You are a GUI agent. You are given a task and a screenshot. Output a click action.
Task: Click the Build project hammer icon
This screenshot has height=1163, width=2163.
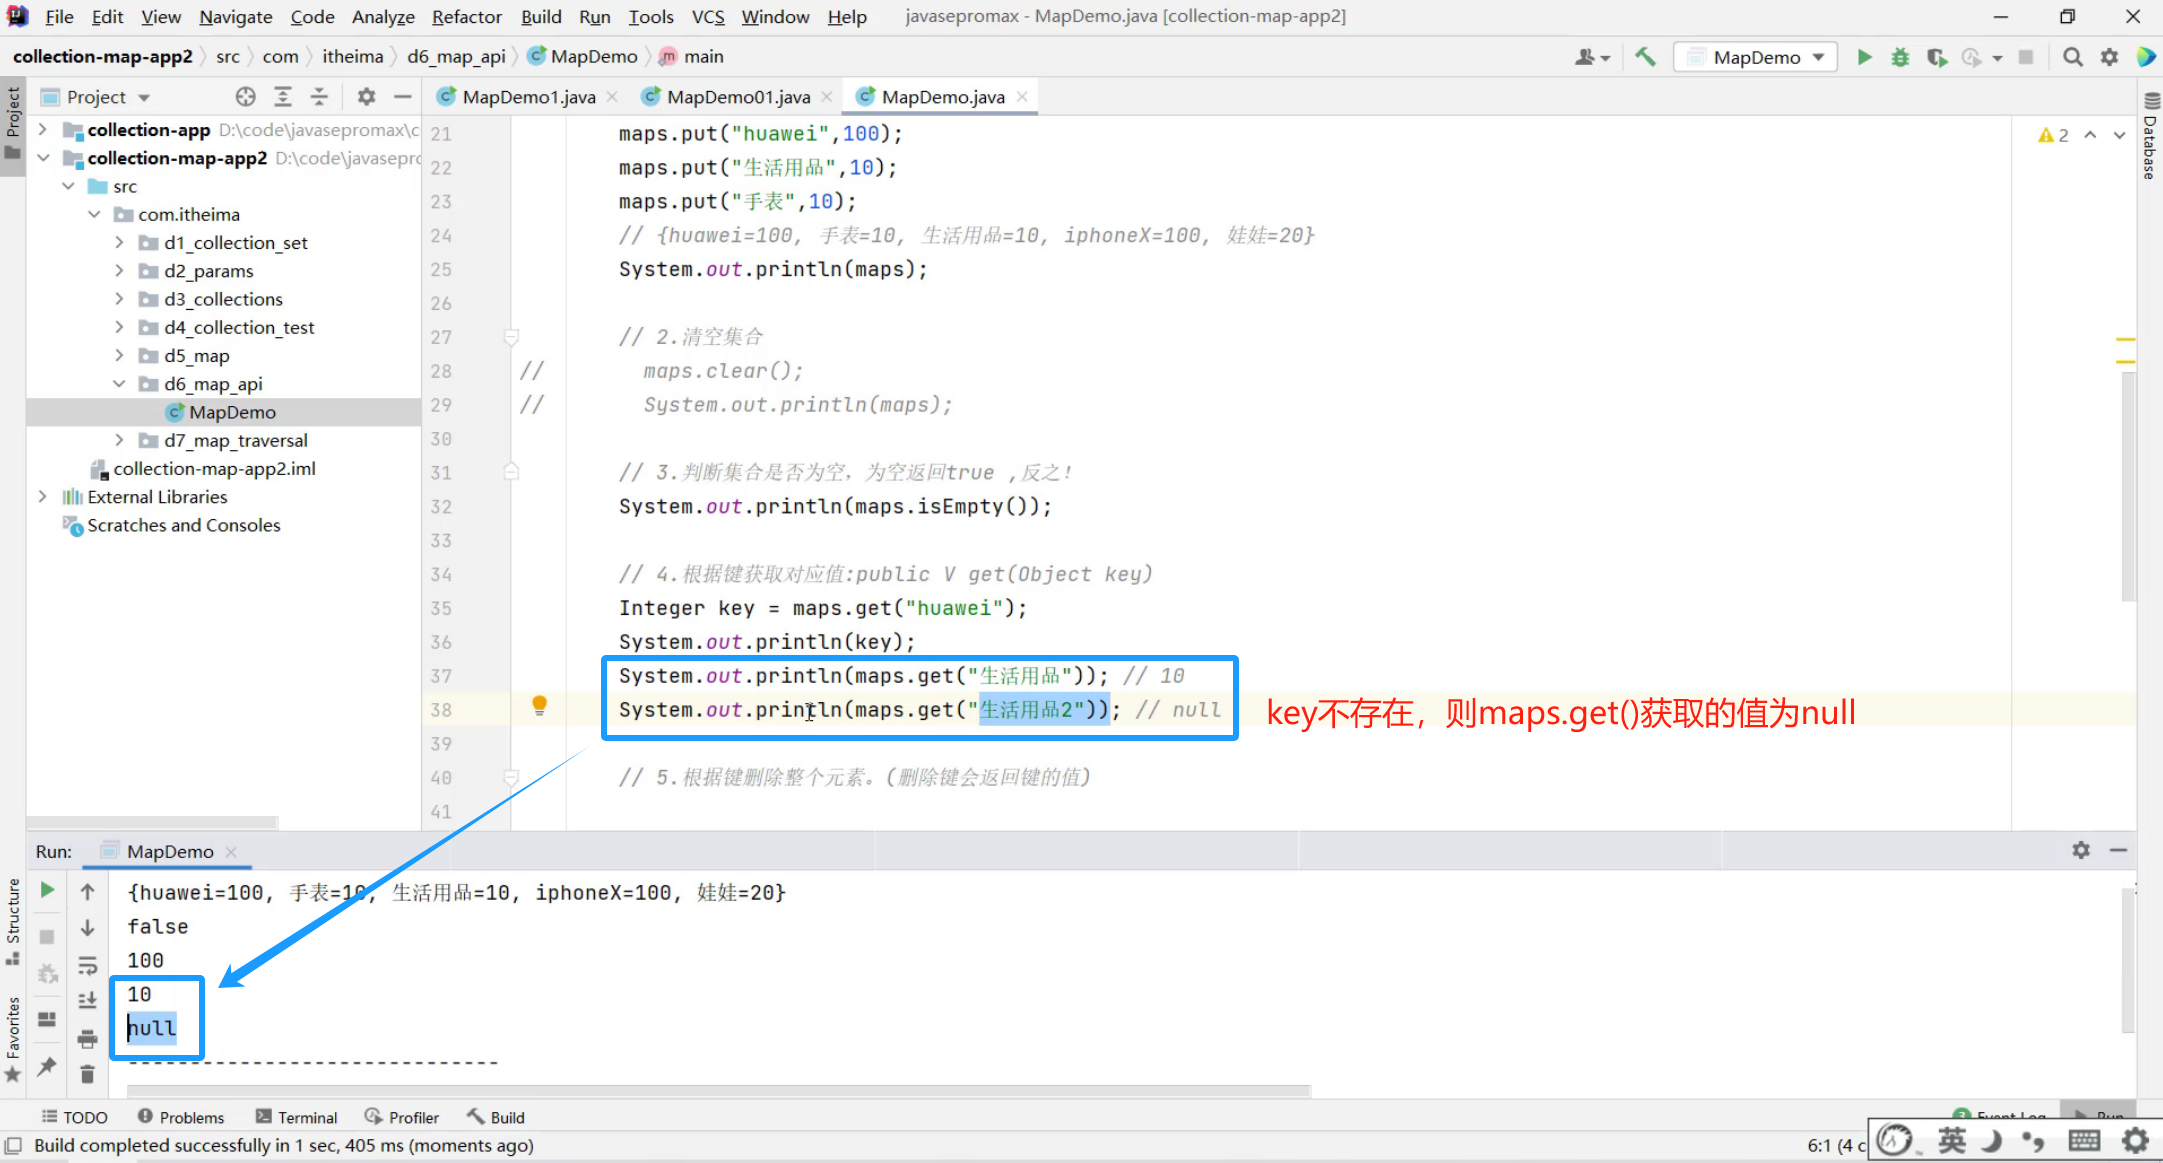tap(1645, 57)
